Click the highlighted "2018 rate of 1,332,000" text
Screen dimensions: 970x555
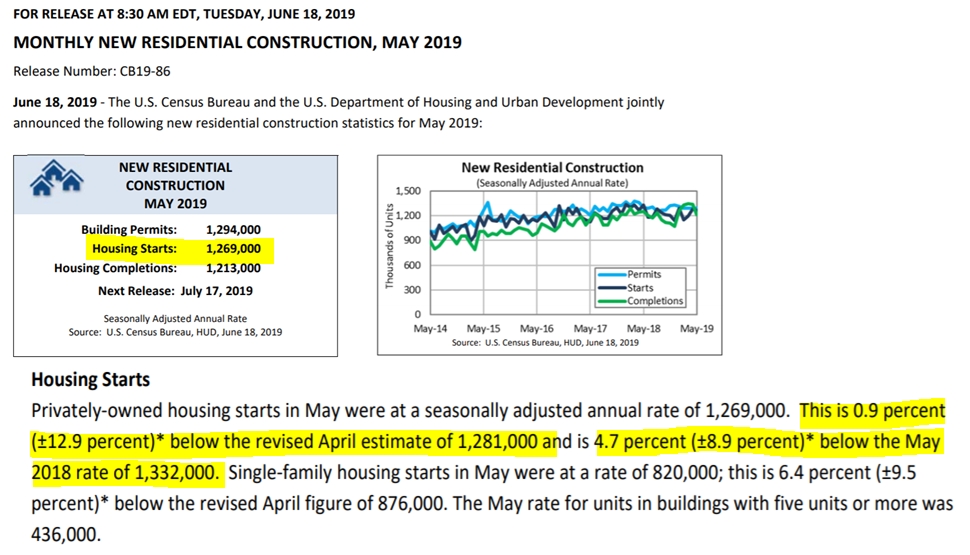tap(125, 473)
